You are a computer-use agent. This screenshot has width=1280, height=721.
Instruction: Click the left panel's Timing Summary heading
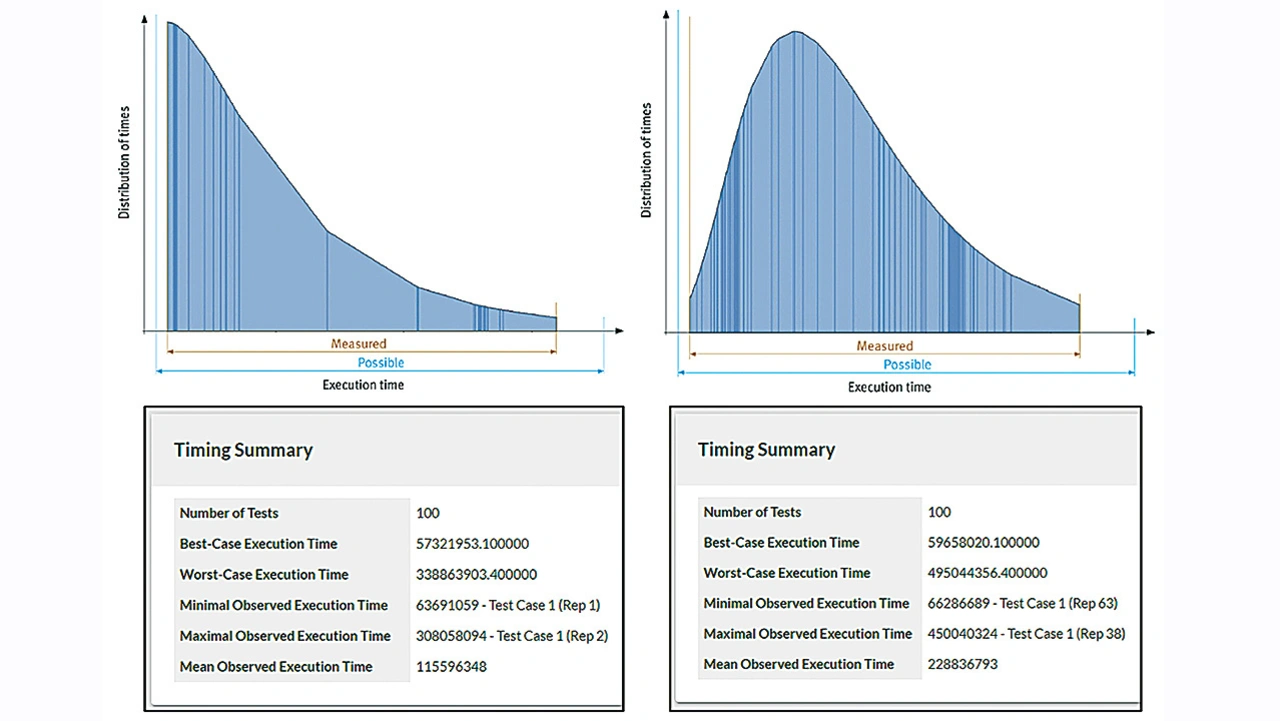243,450
